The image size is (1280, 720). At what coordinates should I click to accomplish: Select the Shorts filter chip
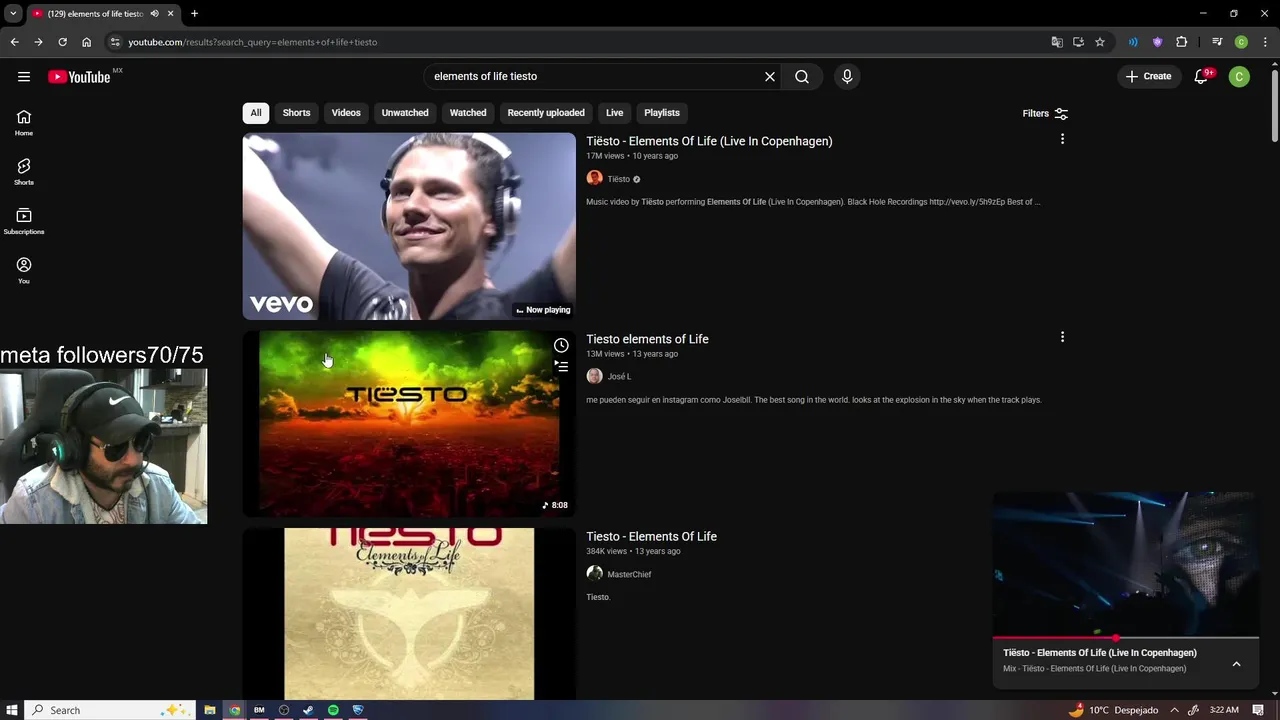[296, 113]
